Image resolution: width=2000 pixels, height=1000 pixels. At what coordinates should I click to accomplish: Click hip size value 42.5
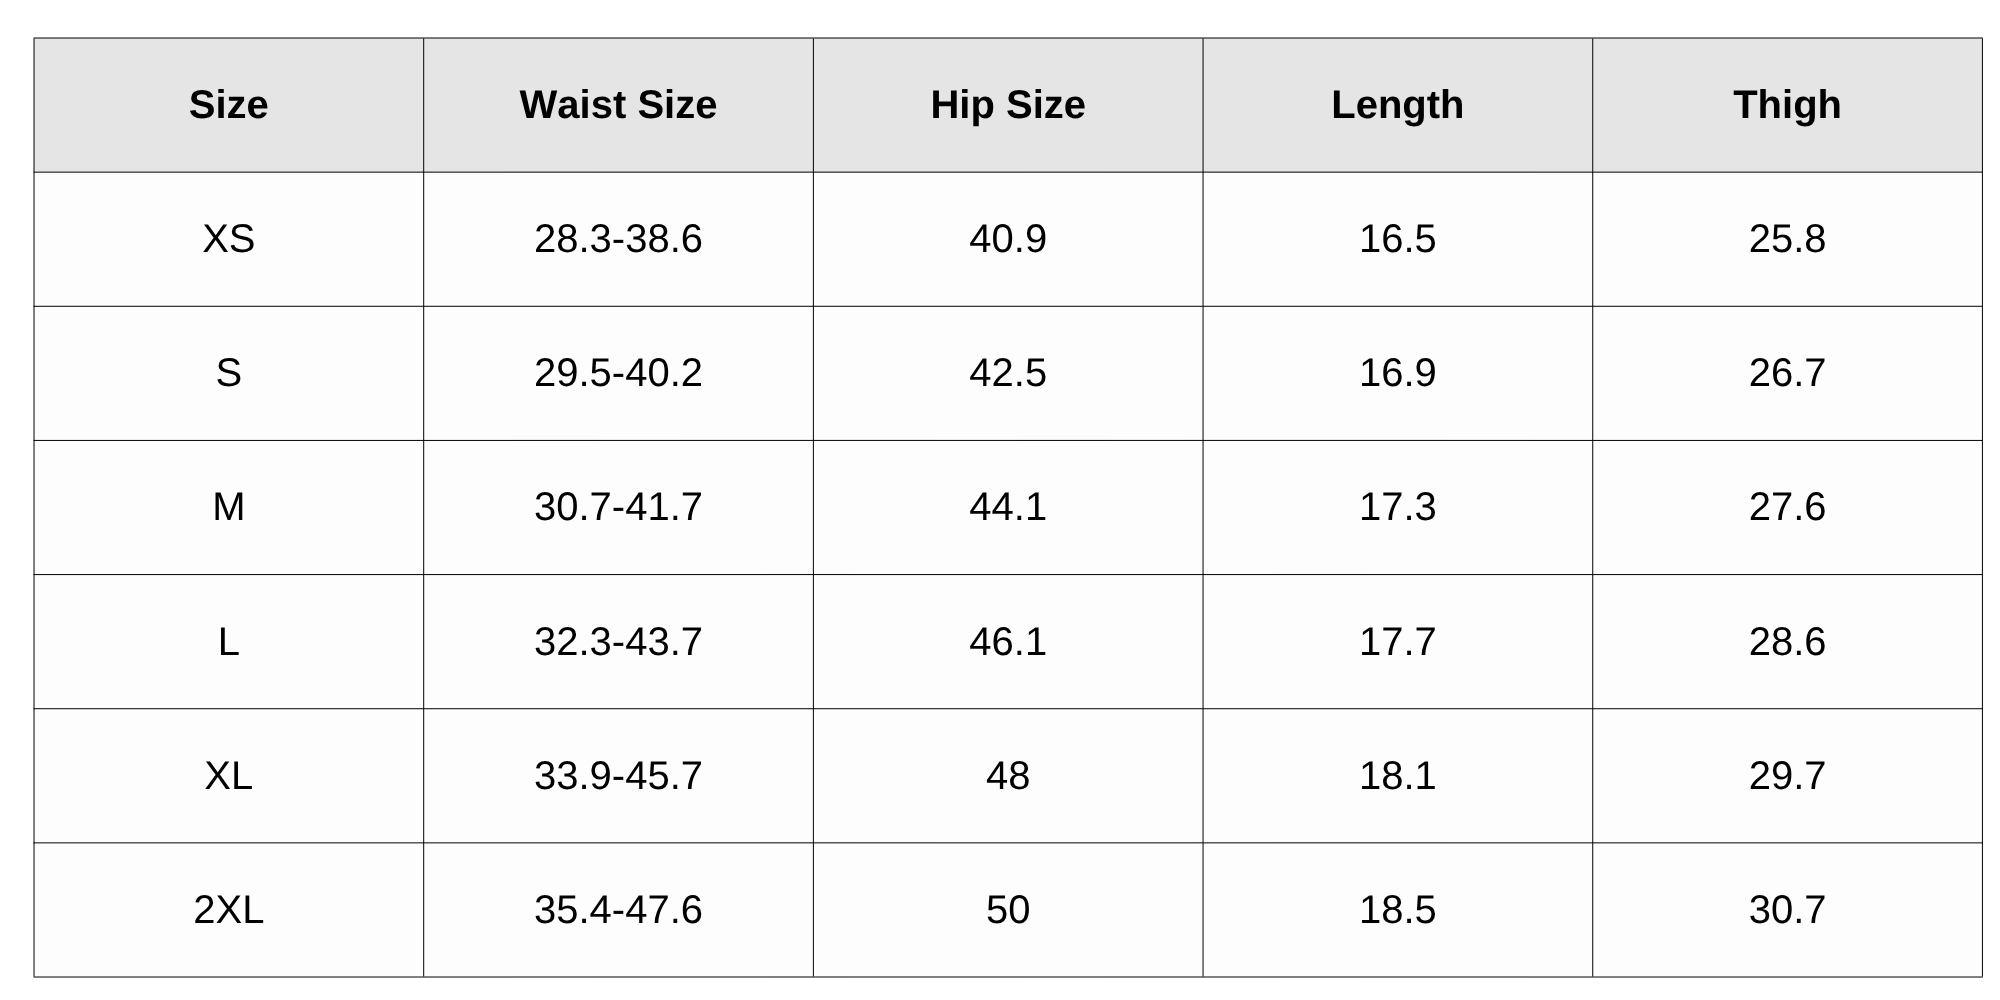click(1007, 373)
